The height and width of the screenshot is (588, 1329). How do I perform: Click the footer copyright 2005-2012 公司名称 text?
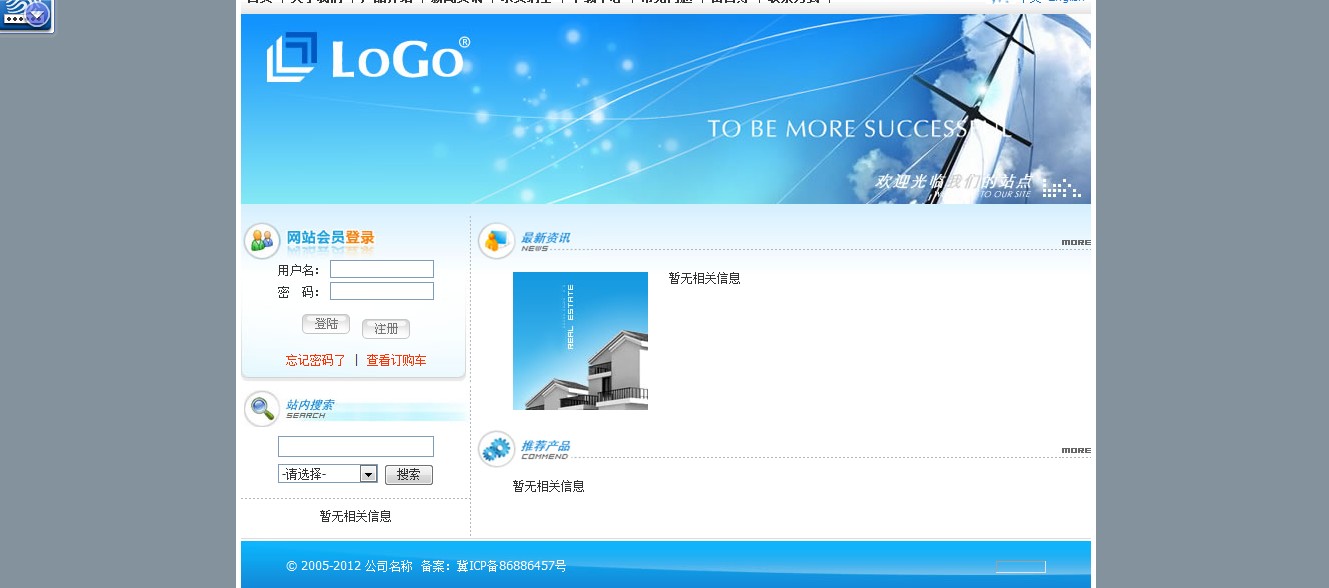[x=349, y=566]
